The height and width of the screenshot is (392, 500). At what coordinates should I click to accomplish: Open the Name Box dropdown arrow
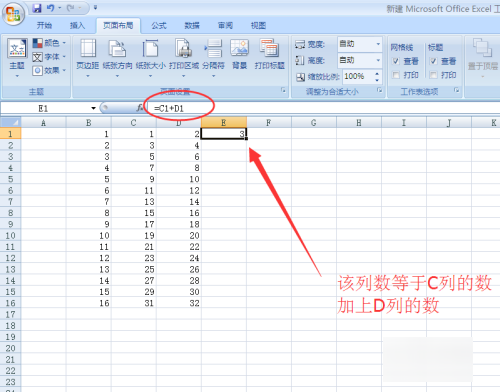coord(93,108)
